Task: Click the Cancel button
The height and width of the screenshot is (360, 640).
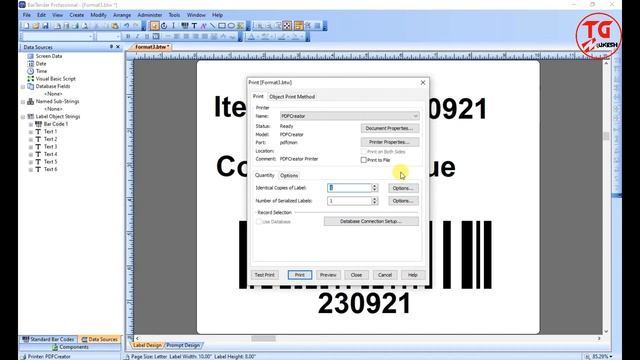Action: coord(385,275)
